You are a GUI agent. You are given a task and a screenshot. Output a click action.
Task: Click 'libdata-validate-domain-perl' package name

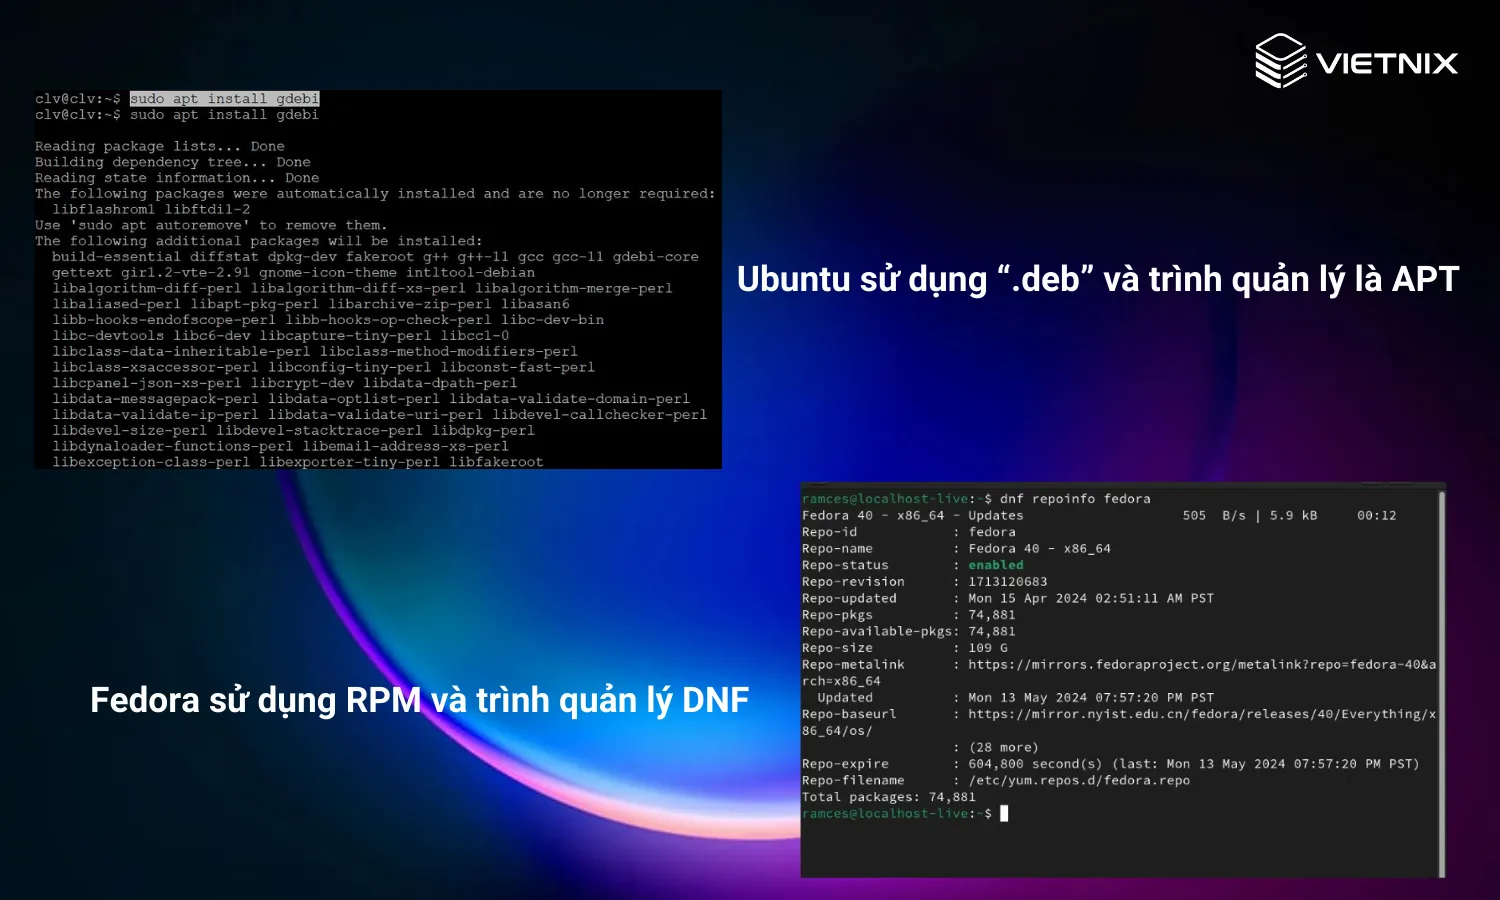[x=569, y=399]
